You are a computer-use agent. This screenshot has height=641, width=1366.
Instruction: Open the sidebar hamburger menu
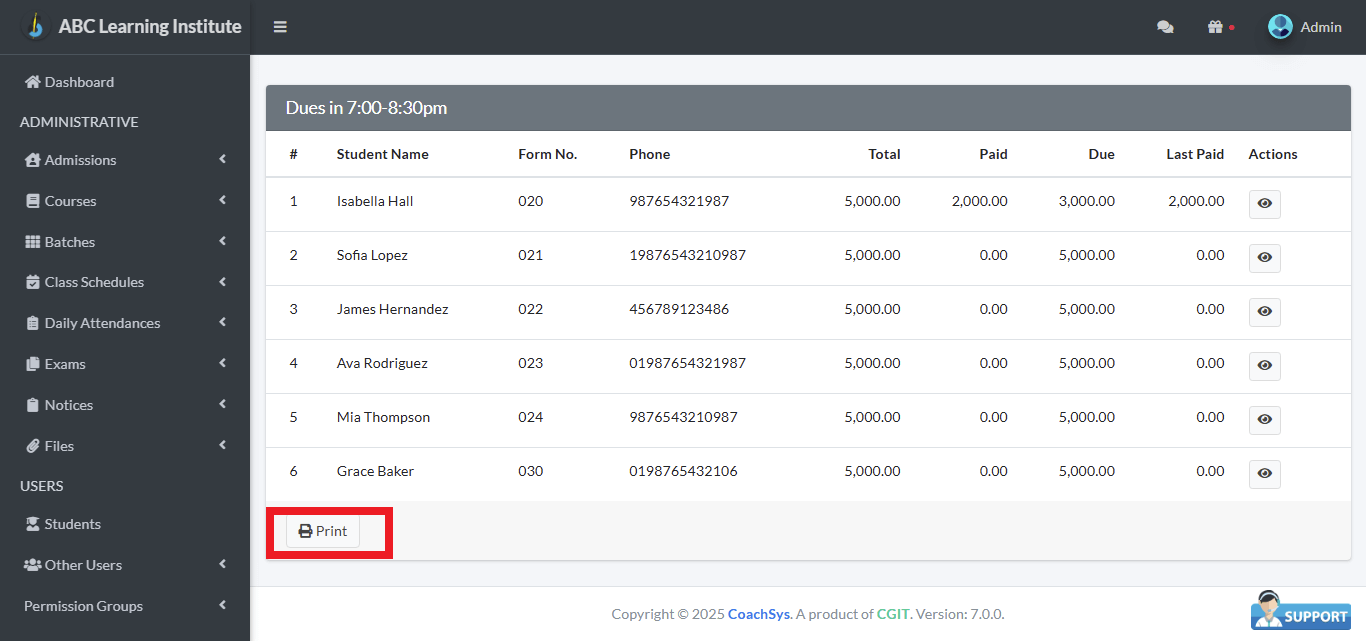click(x=280, y=27)
